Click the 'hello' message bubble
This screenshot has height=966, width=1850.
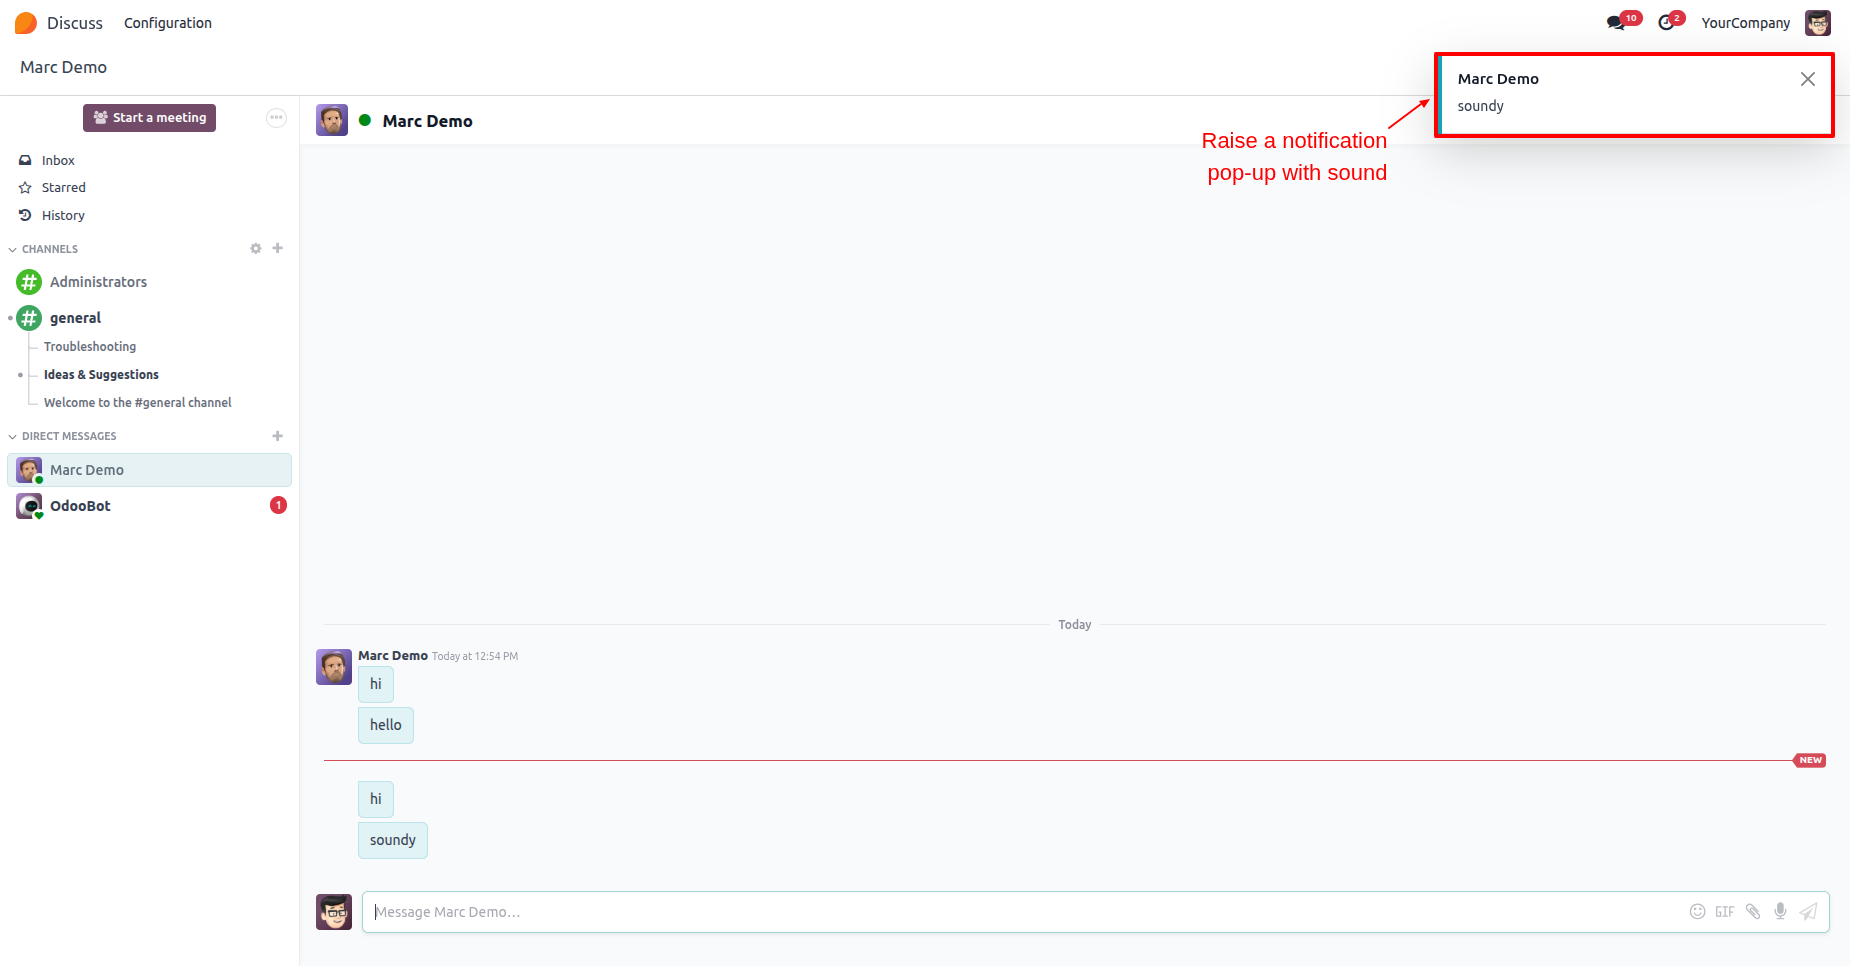(386, 725)
